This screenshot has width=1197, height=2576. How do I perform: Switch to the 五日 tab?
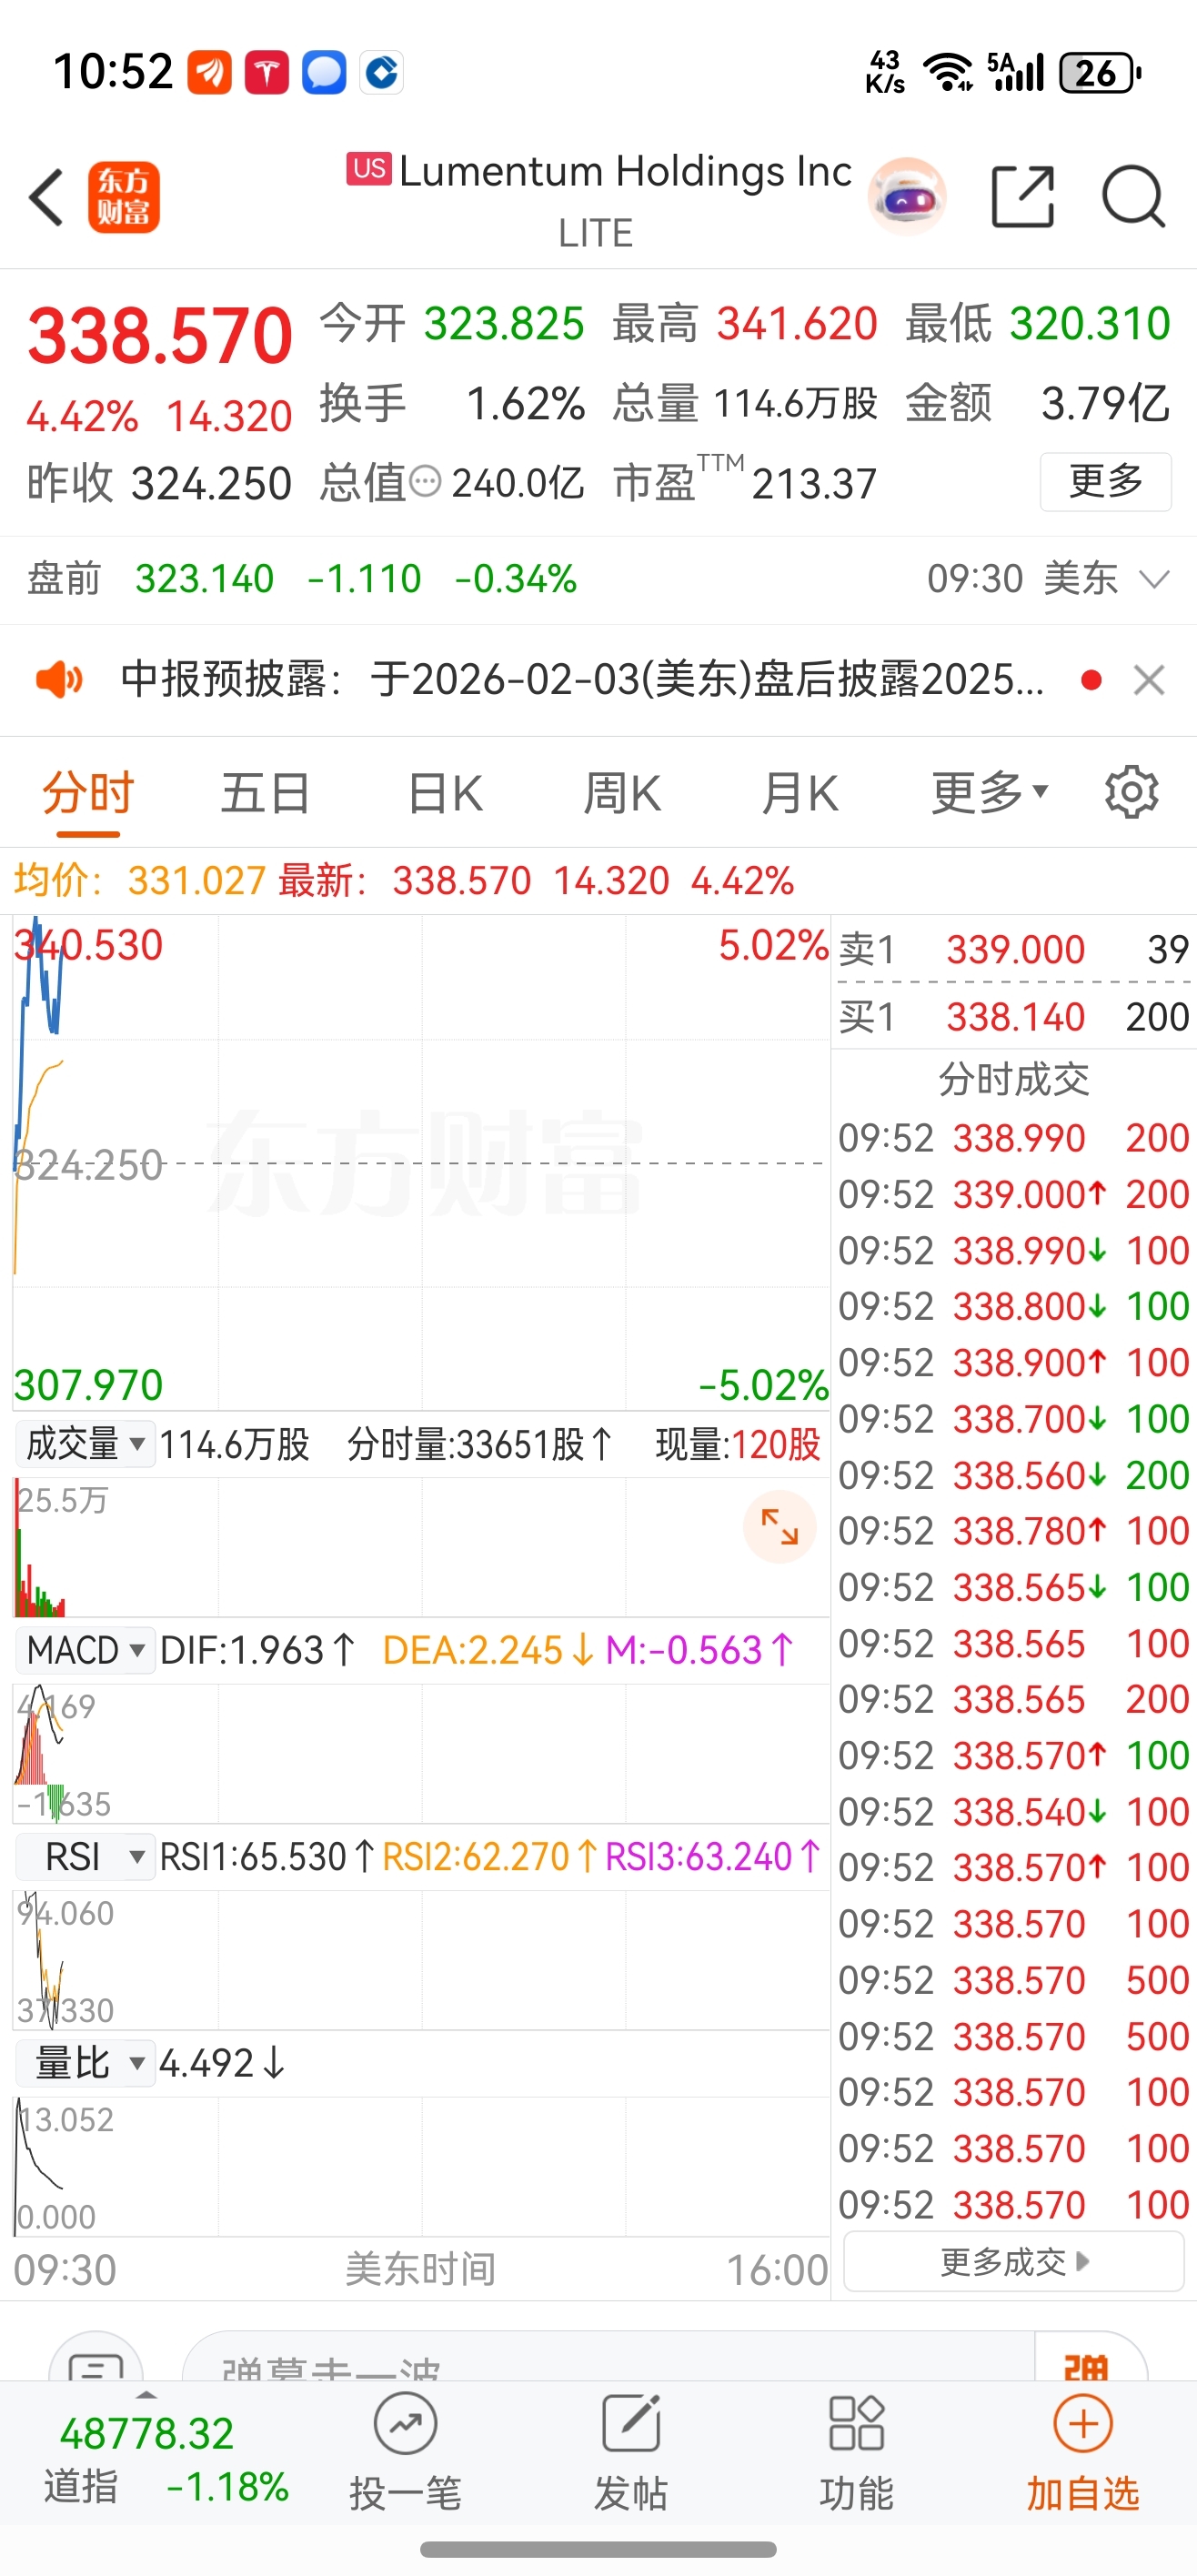266,793
